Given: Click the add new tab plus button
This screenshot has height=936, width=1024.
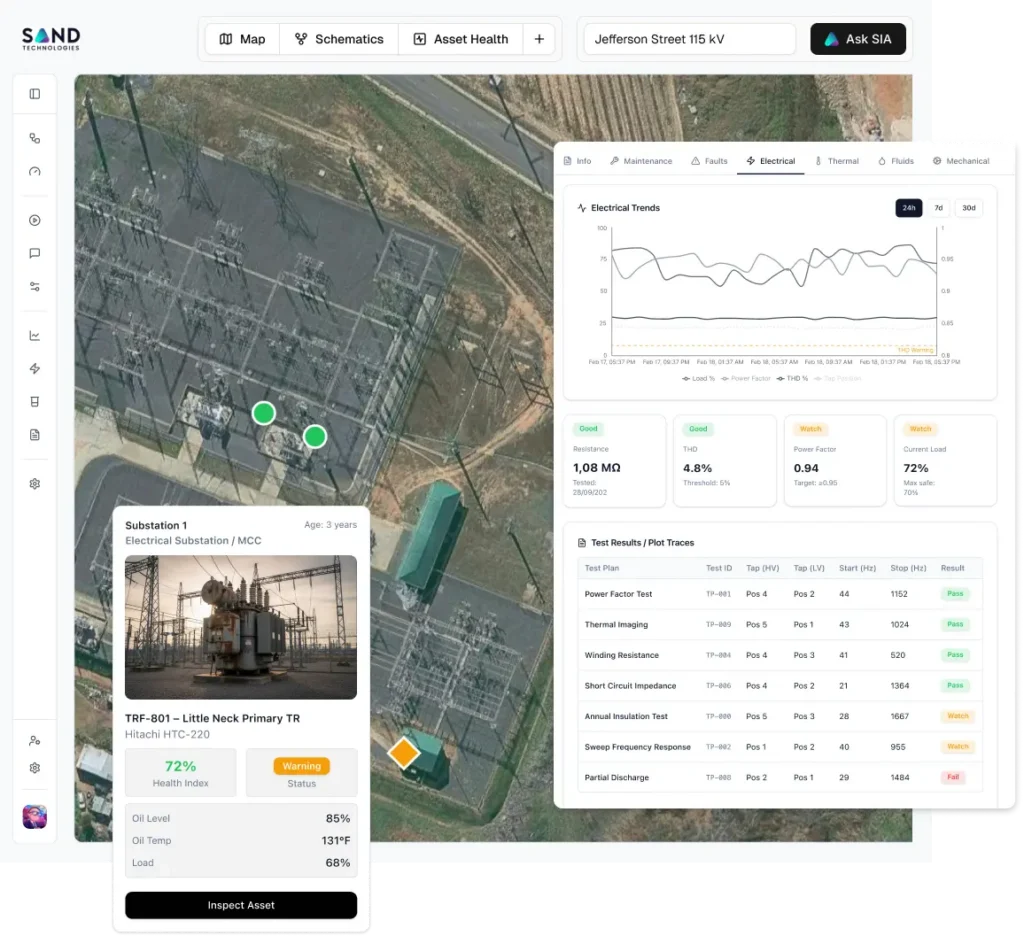Looking at the screenshot, I should pyautogui.click(x=539, y=39).
